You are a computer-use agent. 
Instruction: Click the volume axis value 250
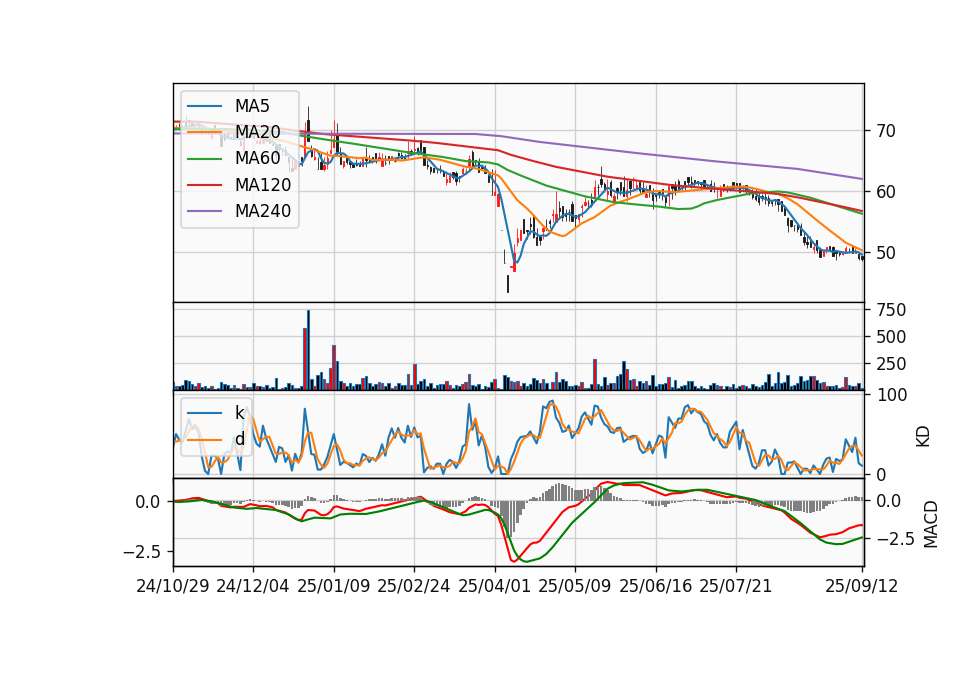point(891,364)
